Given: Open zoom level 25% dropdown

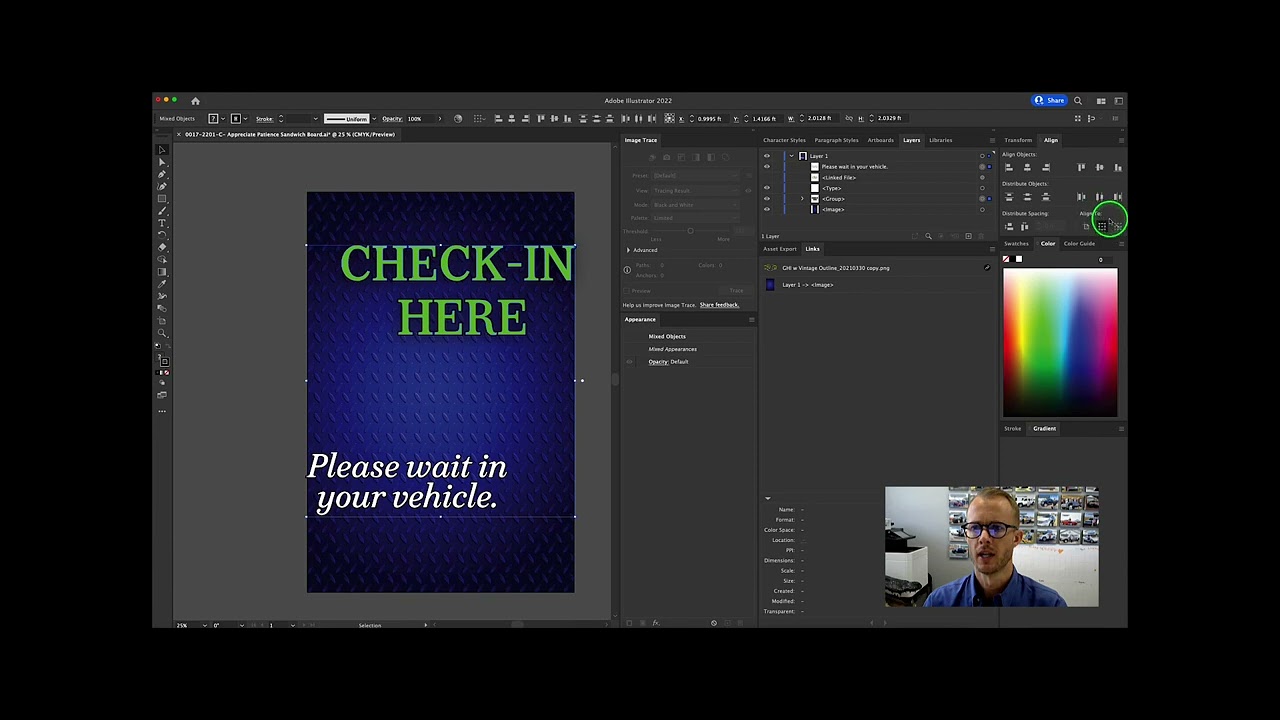Looking at the screenshot, I should (204, 626).
